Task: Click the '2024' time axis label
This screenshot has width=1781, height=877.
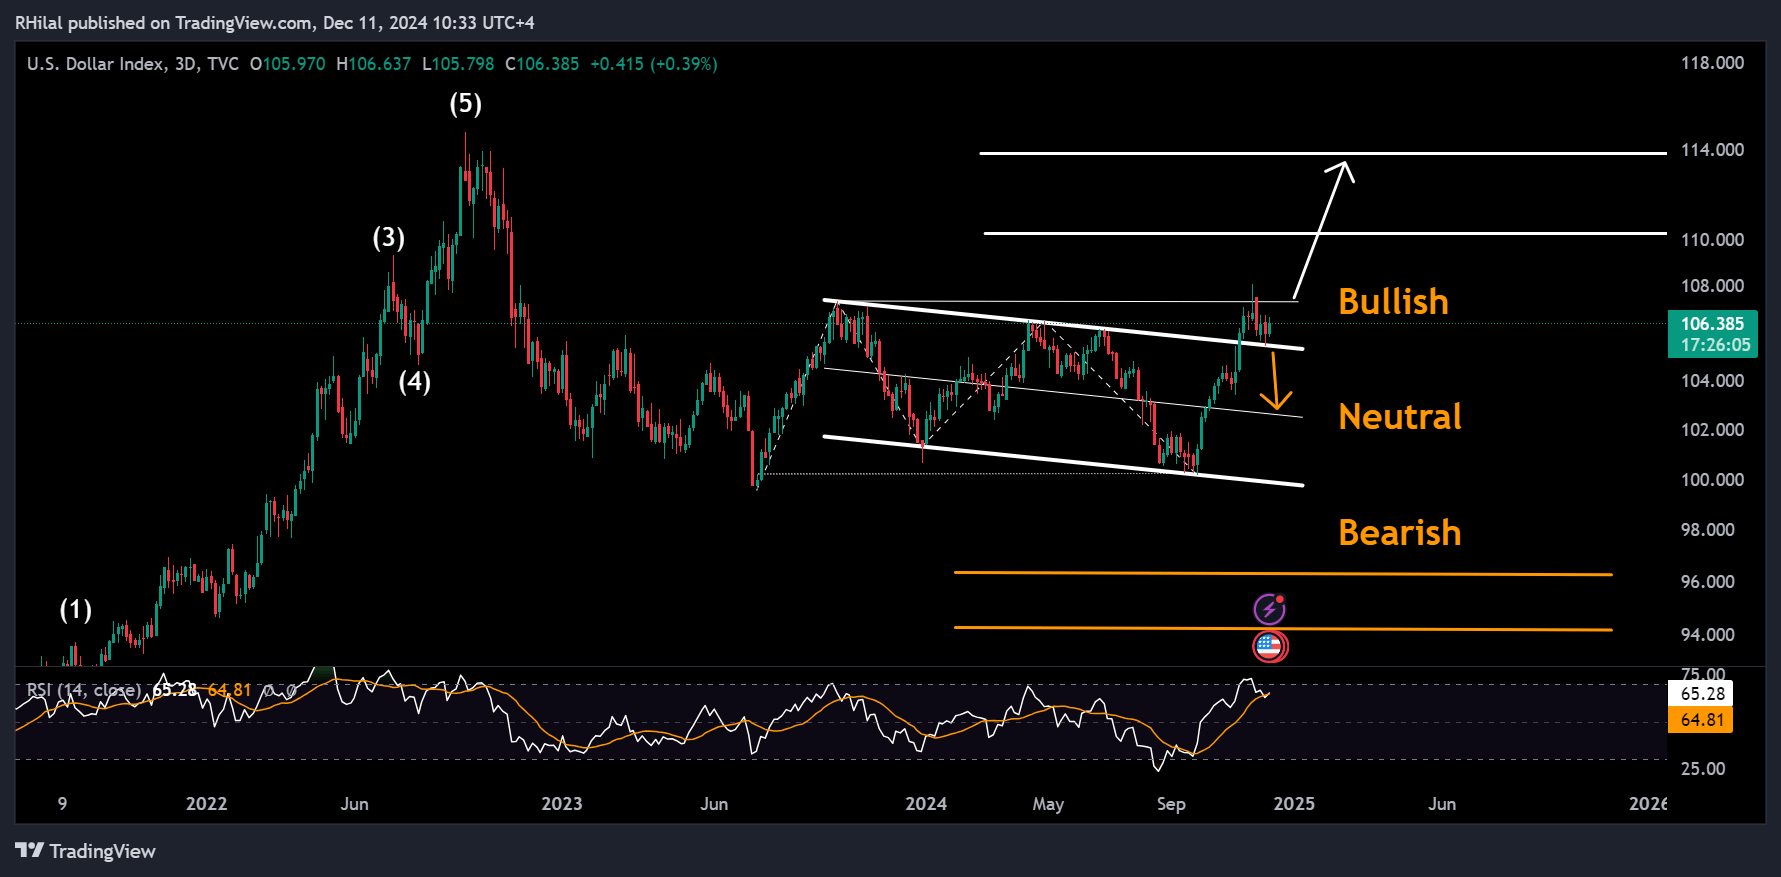Action: click(x=926, y=804)
